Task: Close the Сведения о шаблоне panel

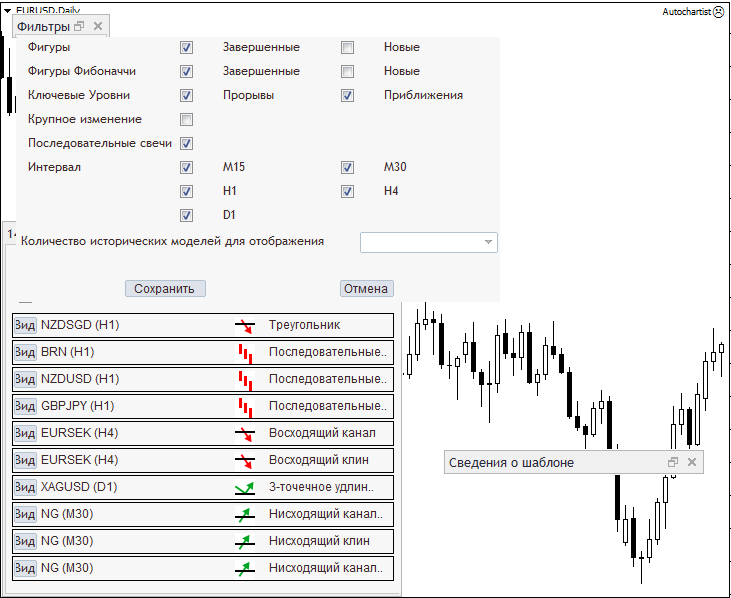Action: (x=691, y=462)
